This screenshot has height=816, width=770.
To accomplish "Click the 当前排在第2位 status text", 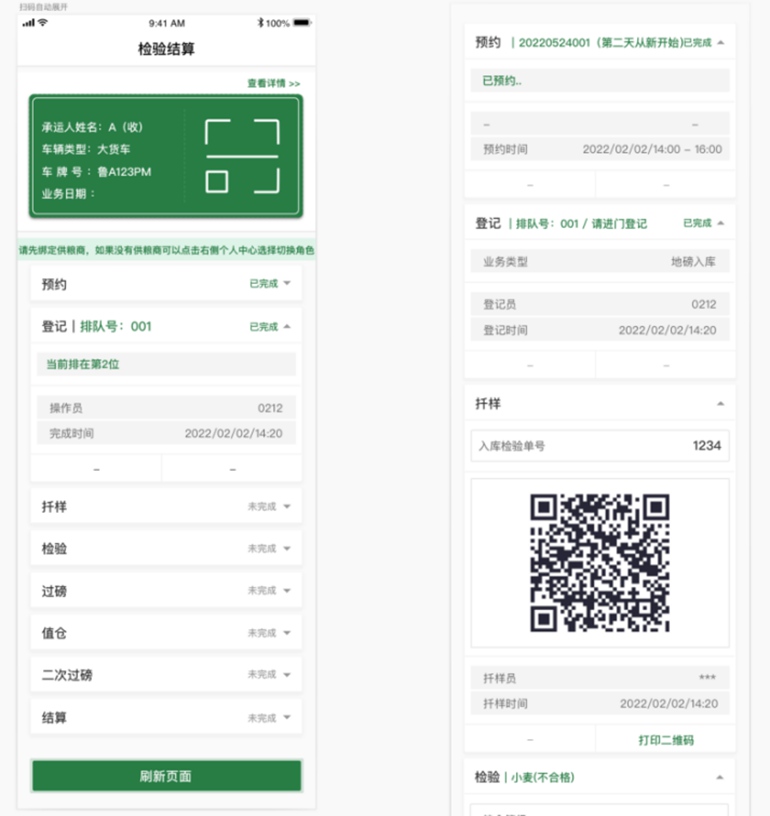I will 83,364.
